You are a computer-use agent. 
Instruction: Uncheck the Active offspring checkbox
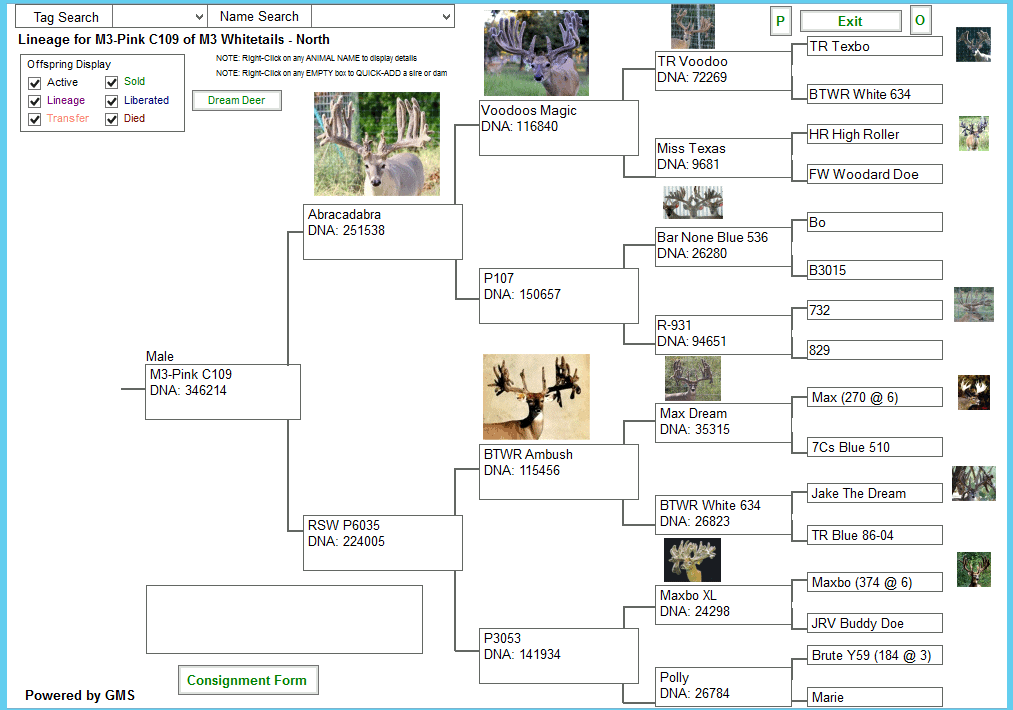tap(35, 83)
